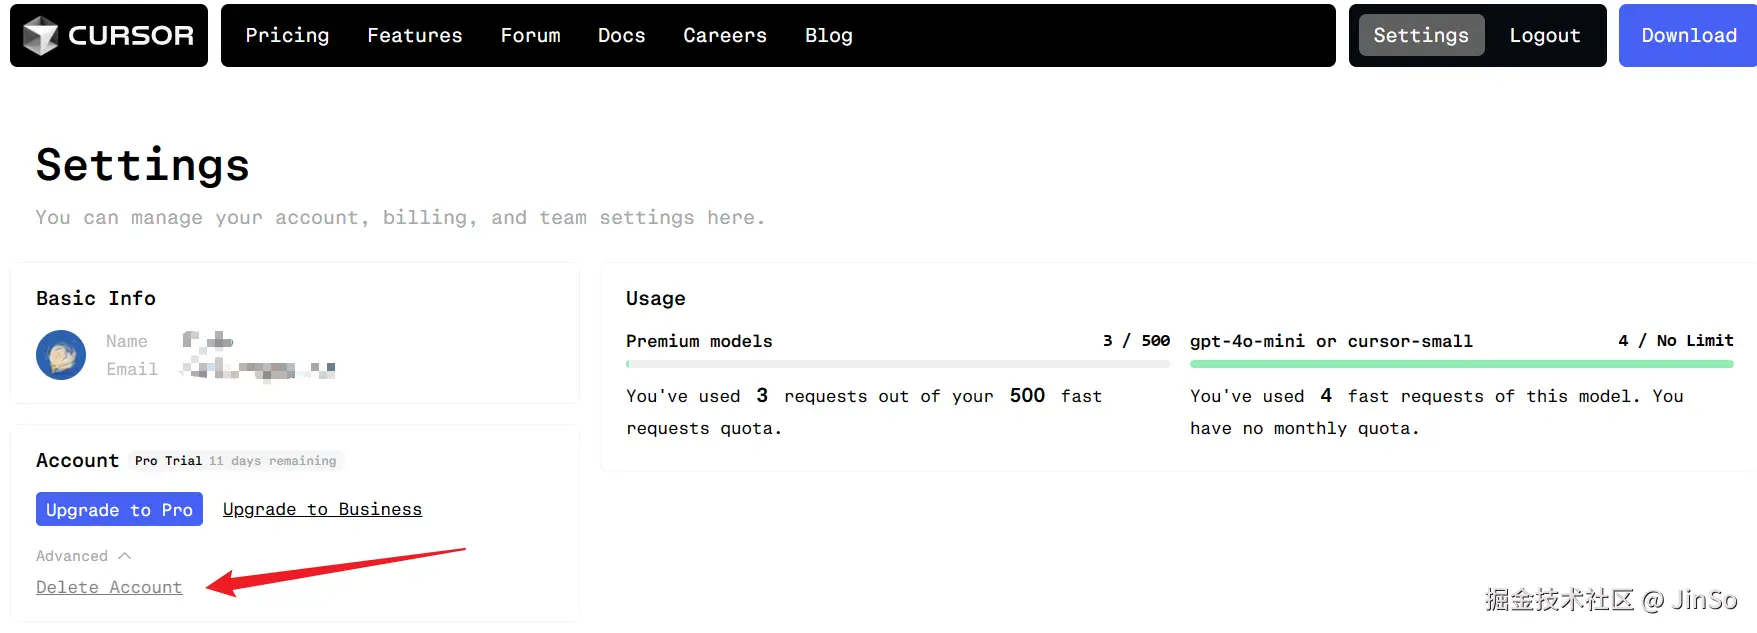Viewport: 1757px width, 633px height.
Task: Click the Cursor cube logo icon
Action: click(x=41, y=36)
